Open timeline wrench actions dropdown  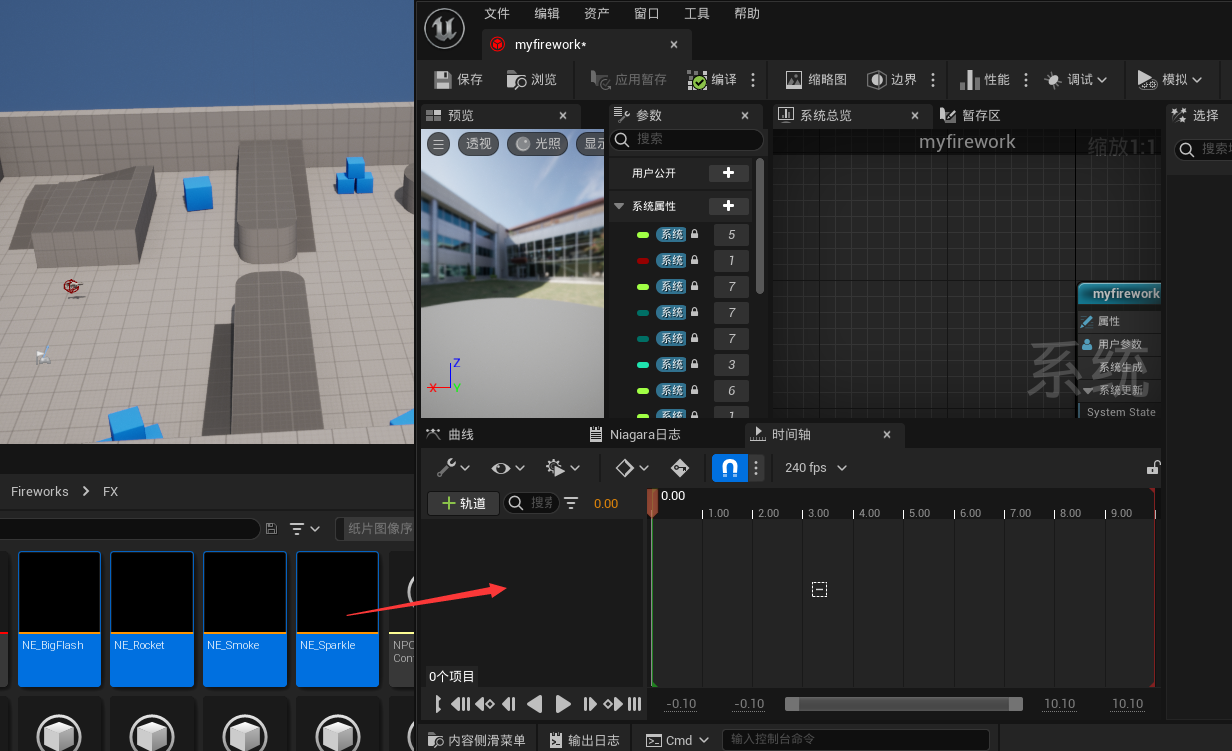(x=454, y=467)
